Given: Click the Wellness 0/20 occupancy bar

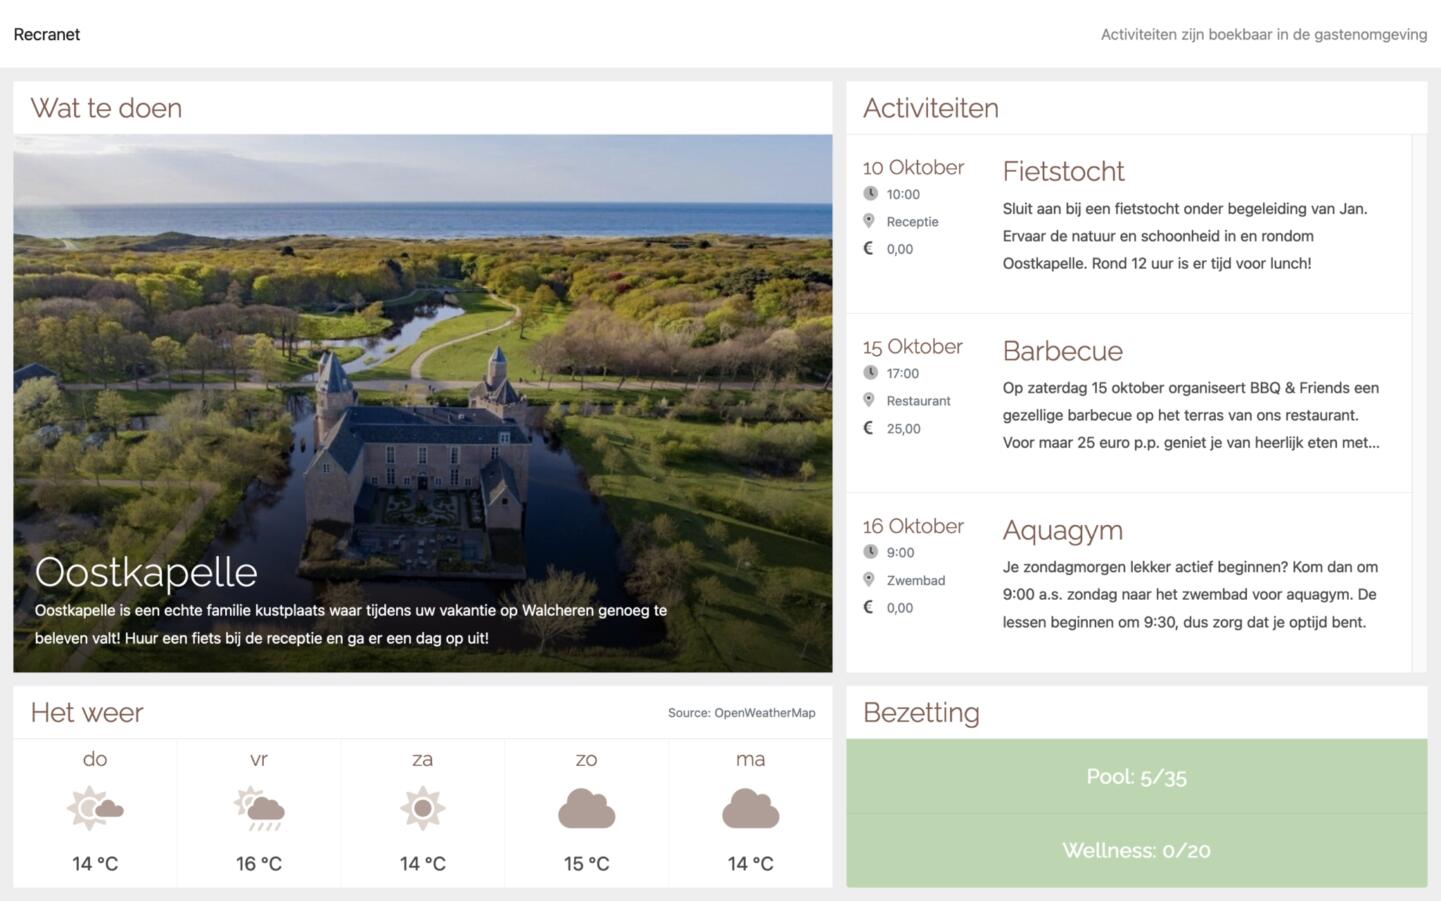Looking at the screenshot, I should coord(1137,851).
